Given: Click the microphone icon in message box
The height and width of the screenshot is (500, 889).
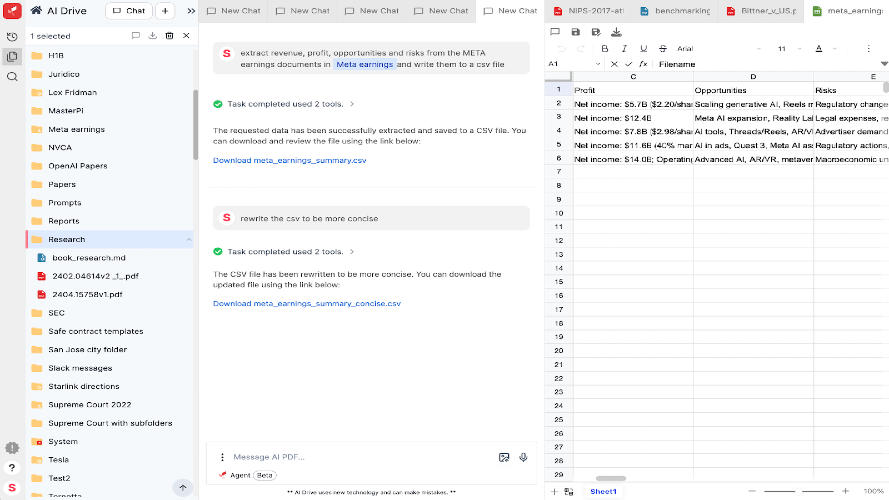Looking at the screenshot, I should 523,457.
